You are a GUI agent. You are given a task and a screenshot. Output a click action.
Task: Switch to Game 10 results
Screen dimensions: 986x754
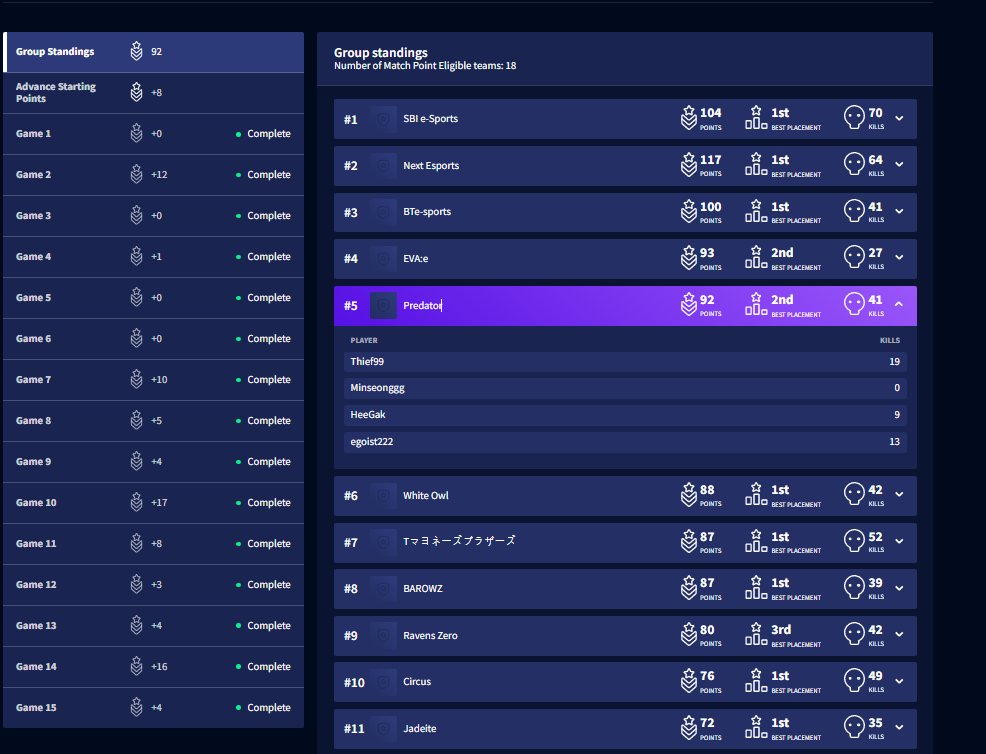pyautogui.click(x=153, y=503)
